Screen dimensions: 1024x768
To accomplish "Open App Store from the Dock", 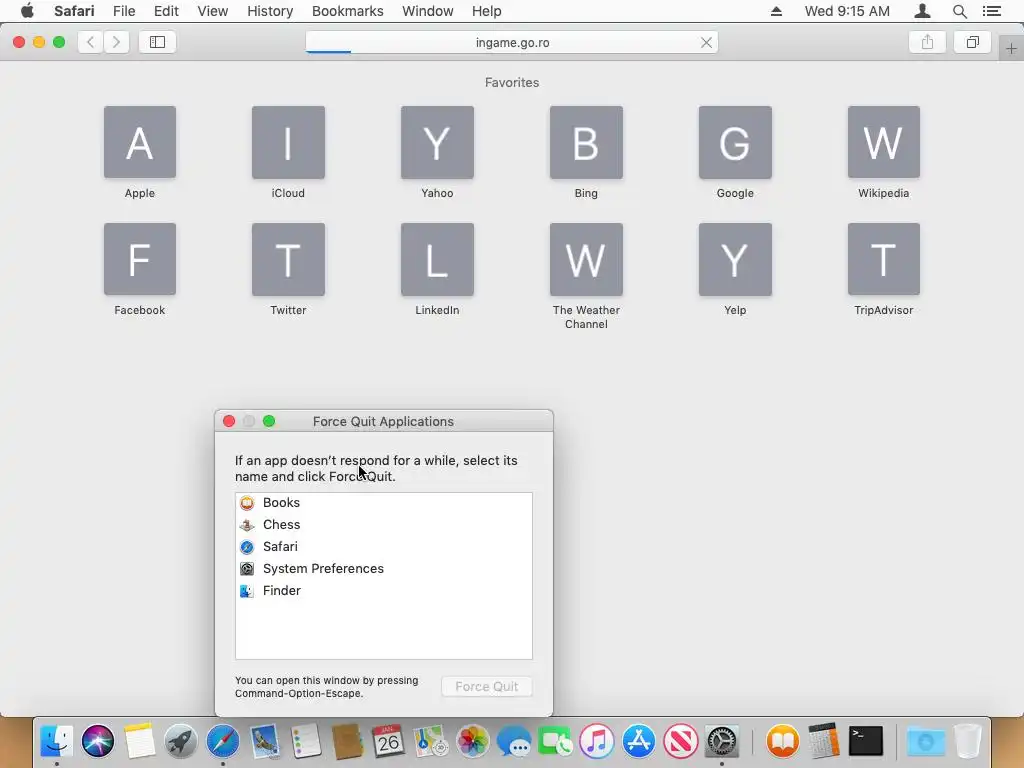I will pyautogui.click(x=638, y=741).
